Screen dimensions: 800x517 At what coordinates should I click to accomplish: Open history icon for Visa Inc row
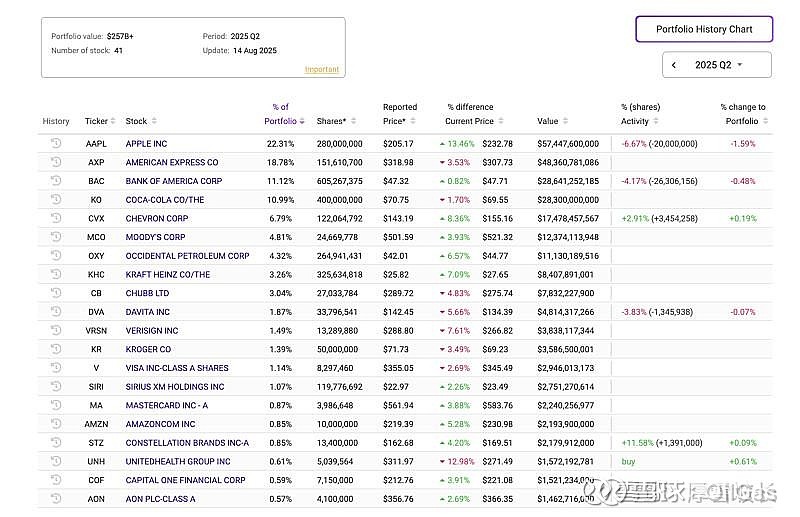pyautogui.click(x=56, y=367)
